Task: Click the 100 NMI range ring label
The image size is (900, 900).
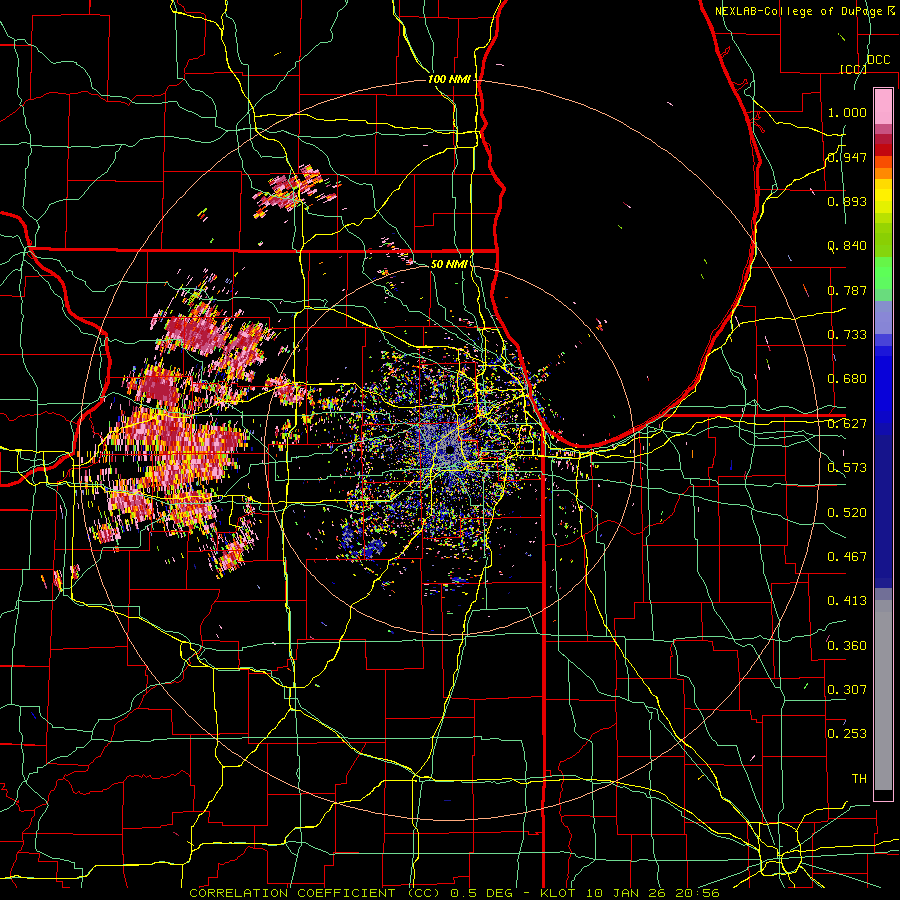Action: pos(449,79)
